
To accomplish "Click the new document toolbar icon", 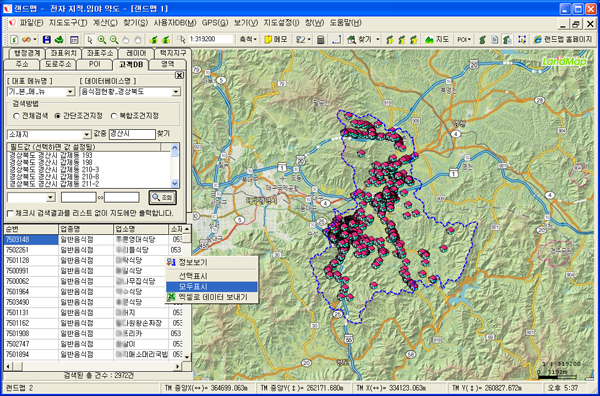I will click(x=14, y=39).
